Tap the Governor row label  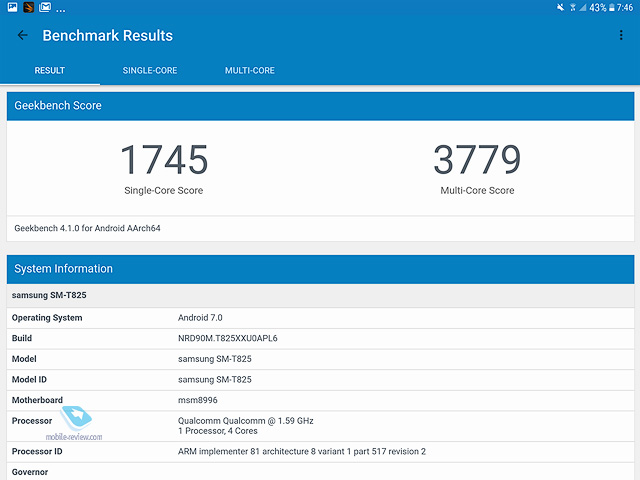point(30,472)
